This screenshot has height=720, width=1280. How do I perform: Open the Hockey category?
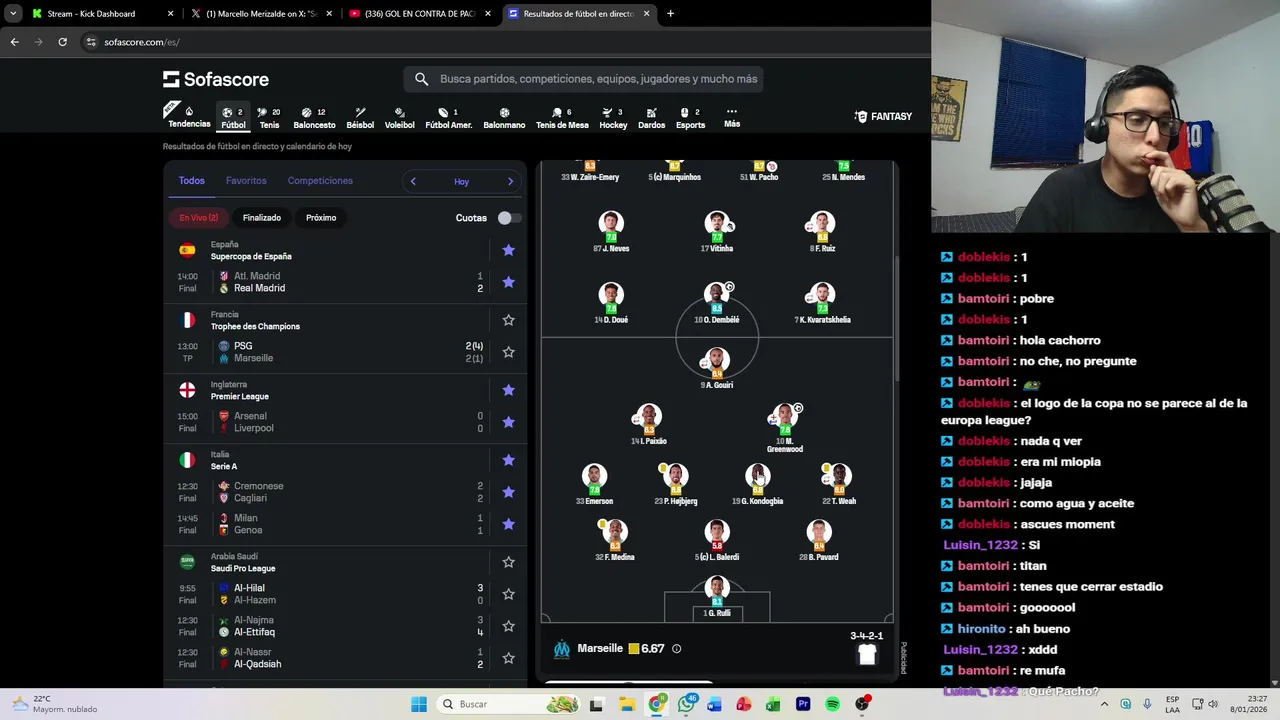[613, 117]
